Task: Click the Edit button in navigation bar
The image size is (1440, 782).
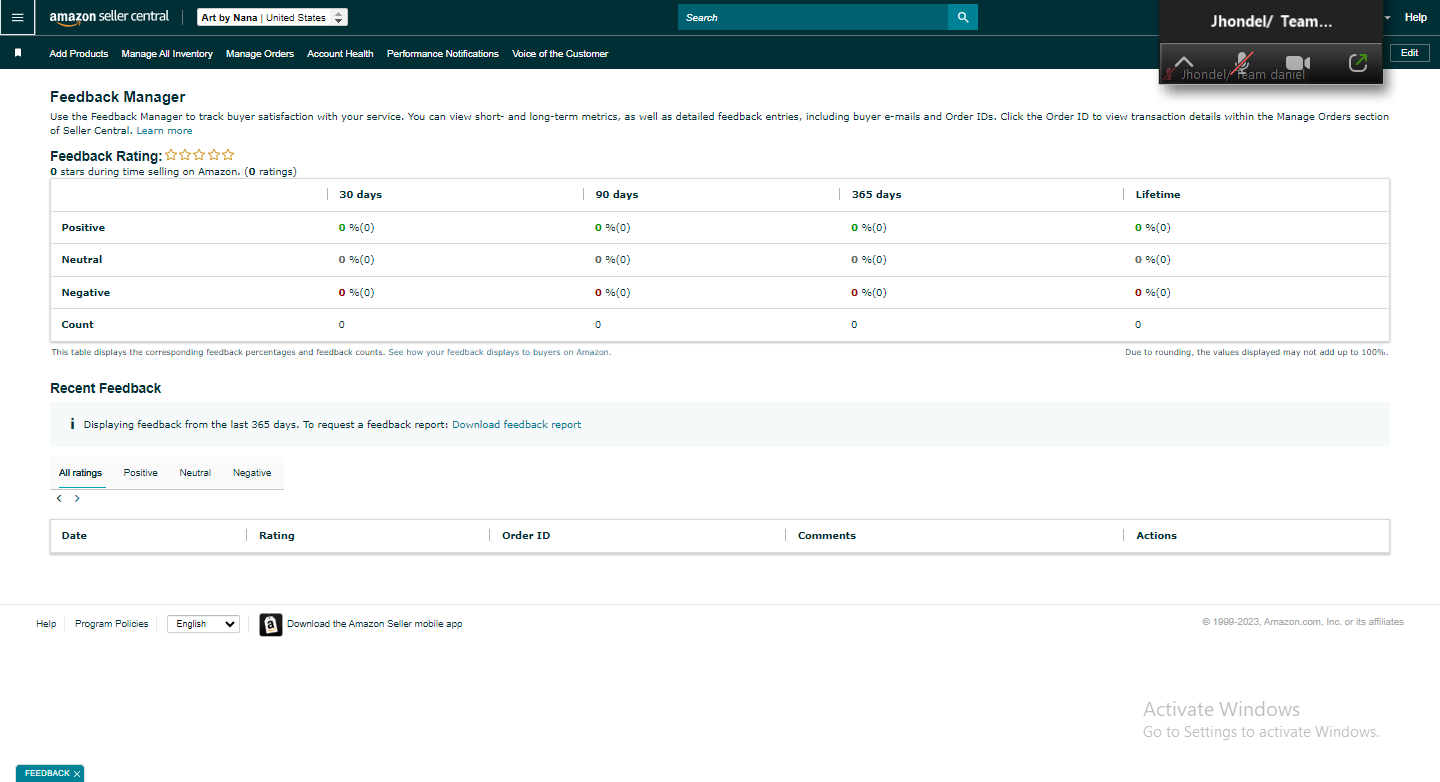Action: 1409,53
